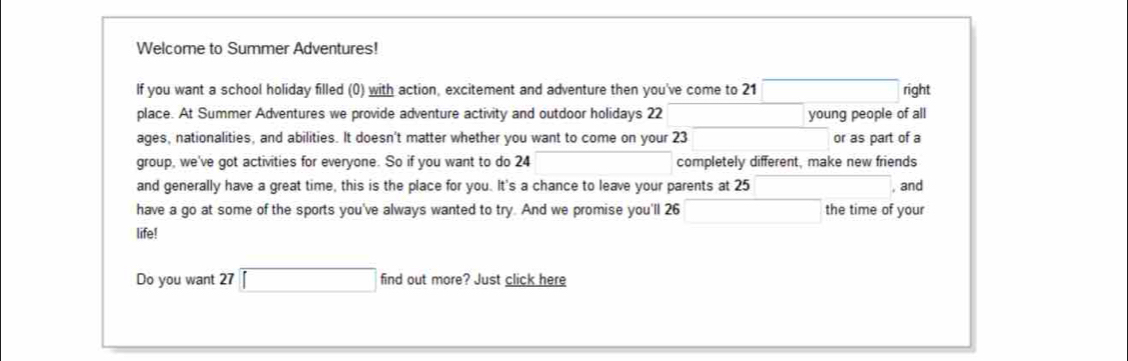Click the gap 26 box after "you'll"
This screenshot has width=1128, height=361.
click(753, 211)
